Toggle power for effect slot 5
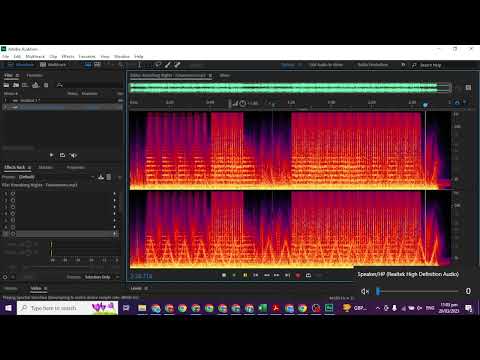This screenshot has width=480, height=360. [x=13, y=220]
